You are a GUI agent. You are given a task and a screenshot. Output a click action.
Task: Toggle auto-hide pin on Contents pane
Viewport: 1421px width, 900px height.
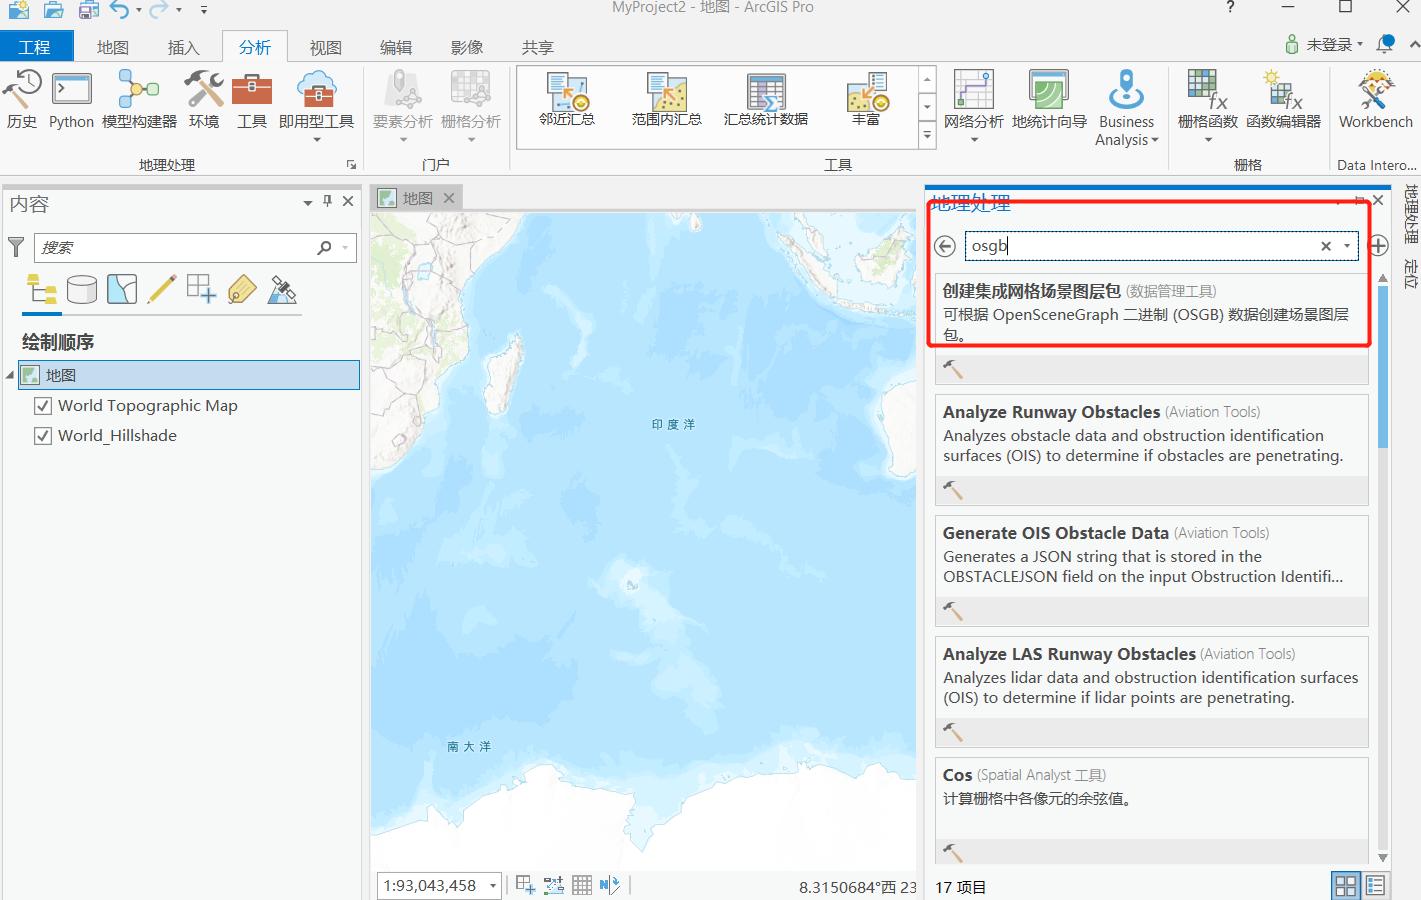tap(327, 202)
